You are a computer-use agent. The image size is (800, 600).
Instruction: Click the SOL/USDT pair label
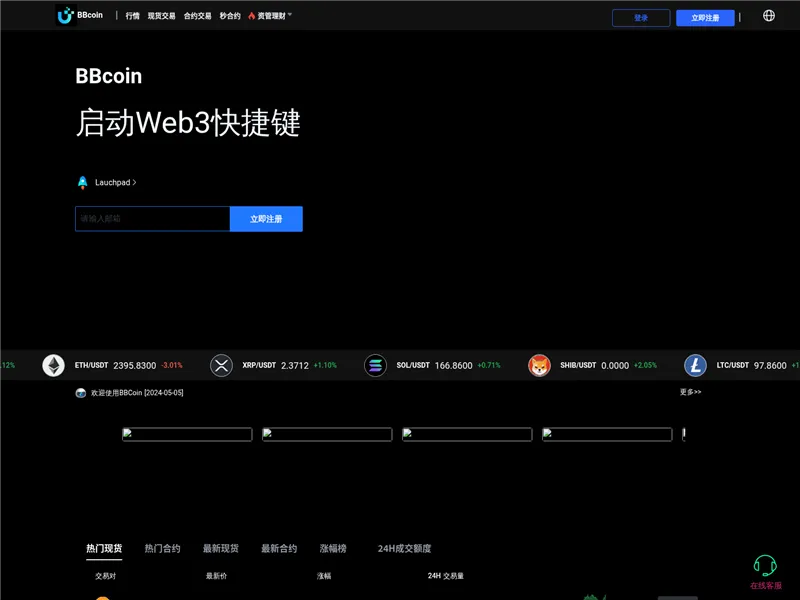(x=413, y=365)
